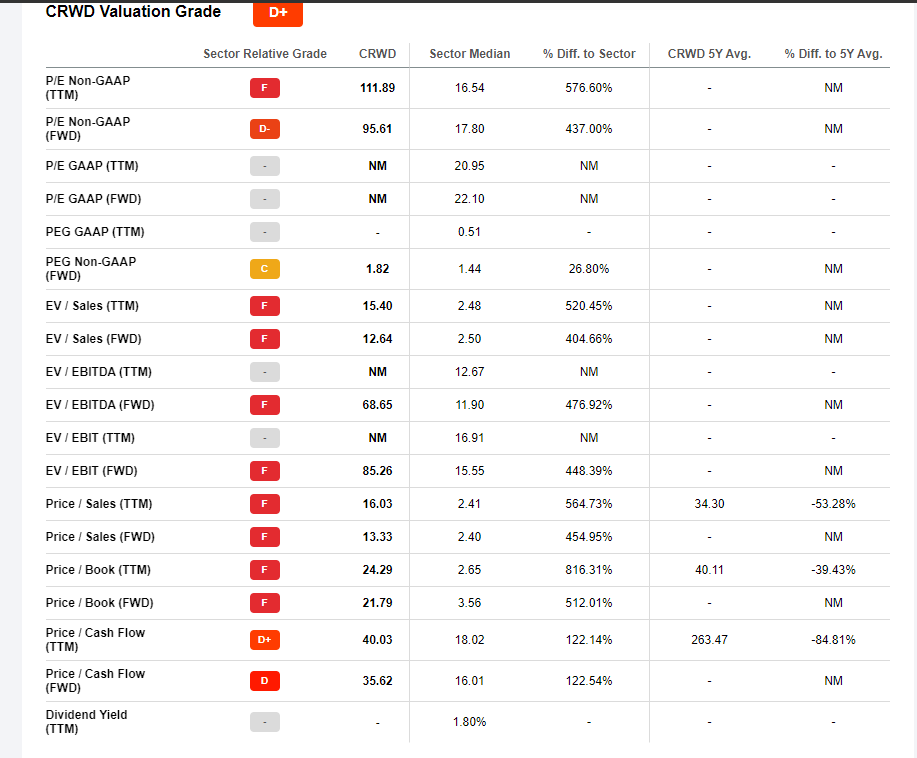Click the F grade badge for EV / Sales (TTM)

tap(265, 306)
